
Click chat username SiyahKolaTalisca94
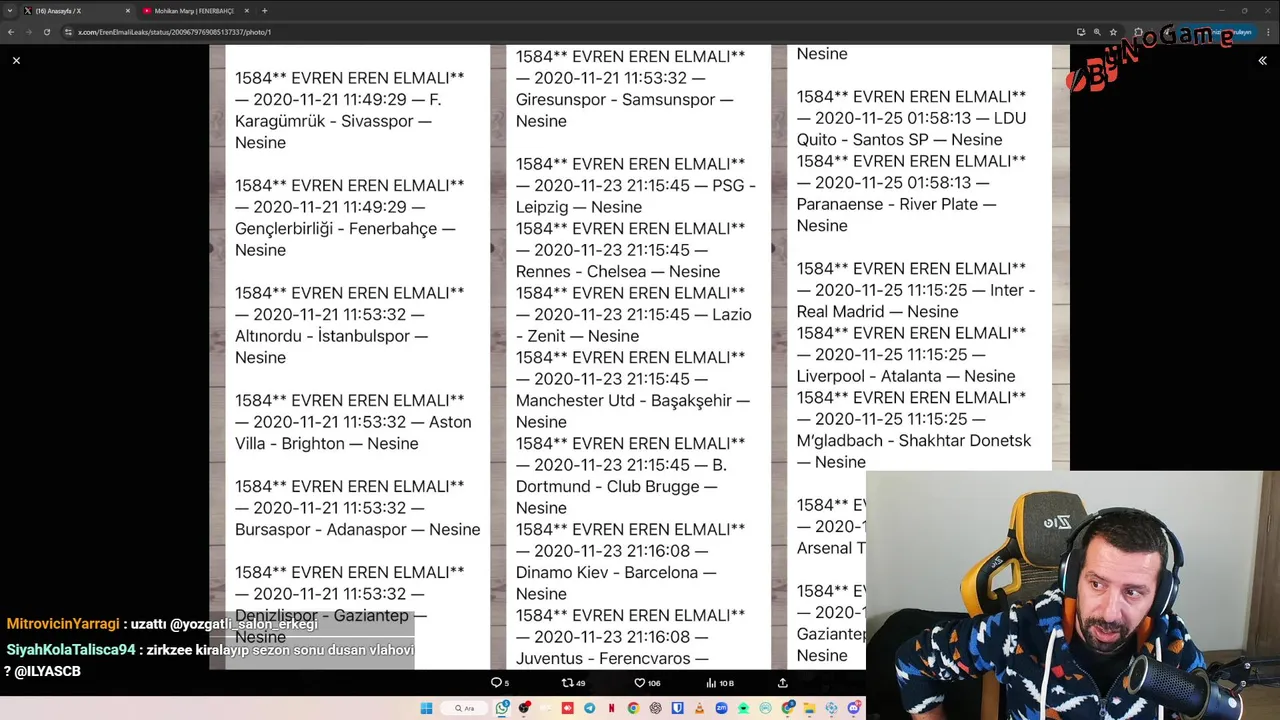pos(71,650)
